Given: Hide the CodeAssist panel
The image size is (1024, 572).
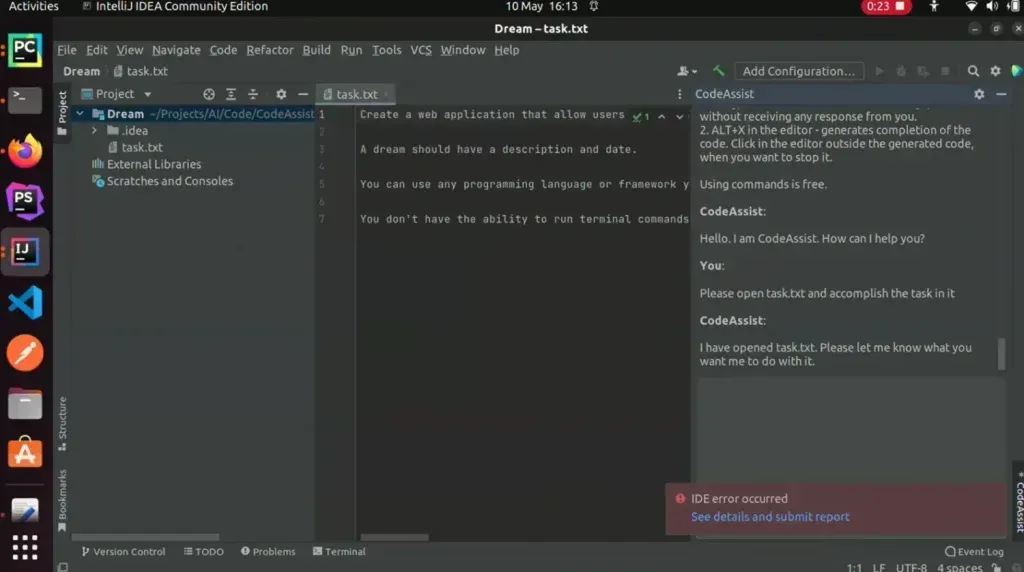Looking at the screenshot, I should tap(1001, 94).
